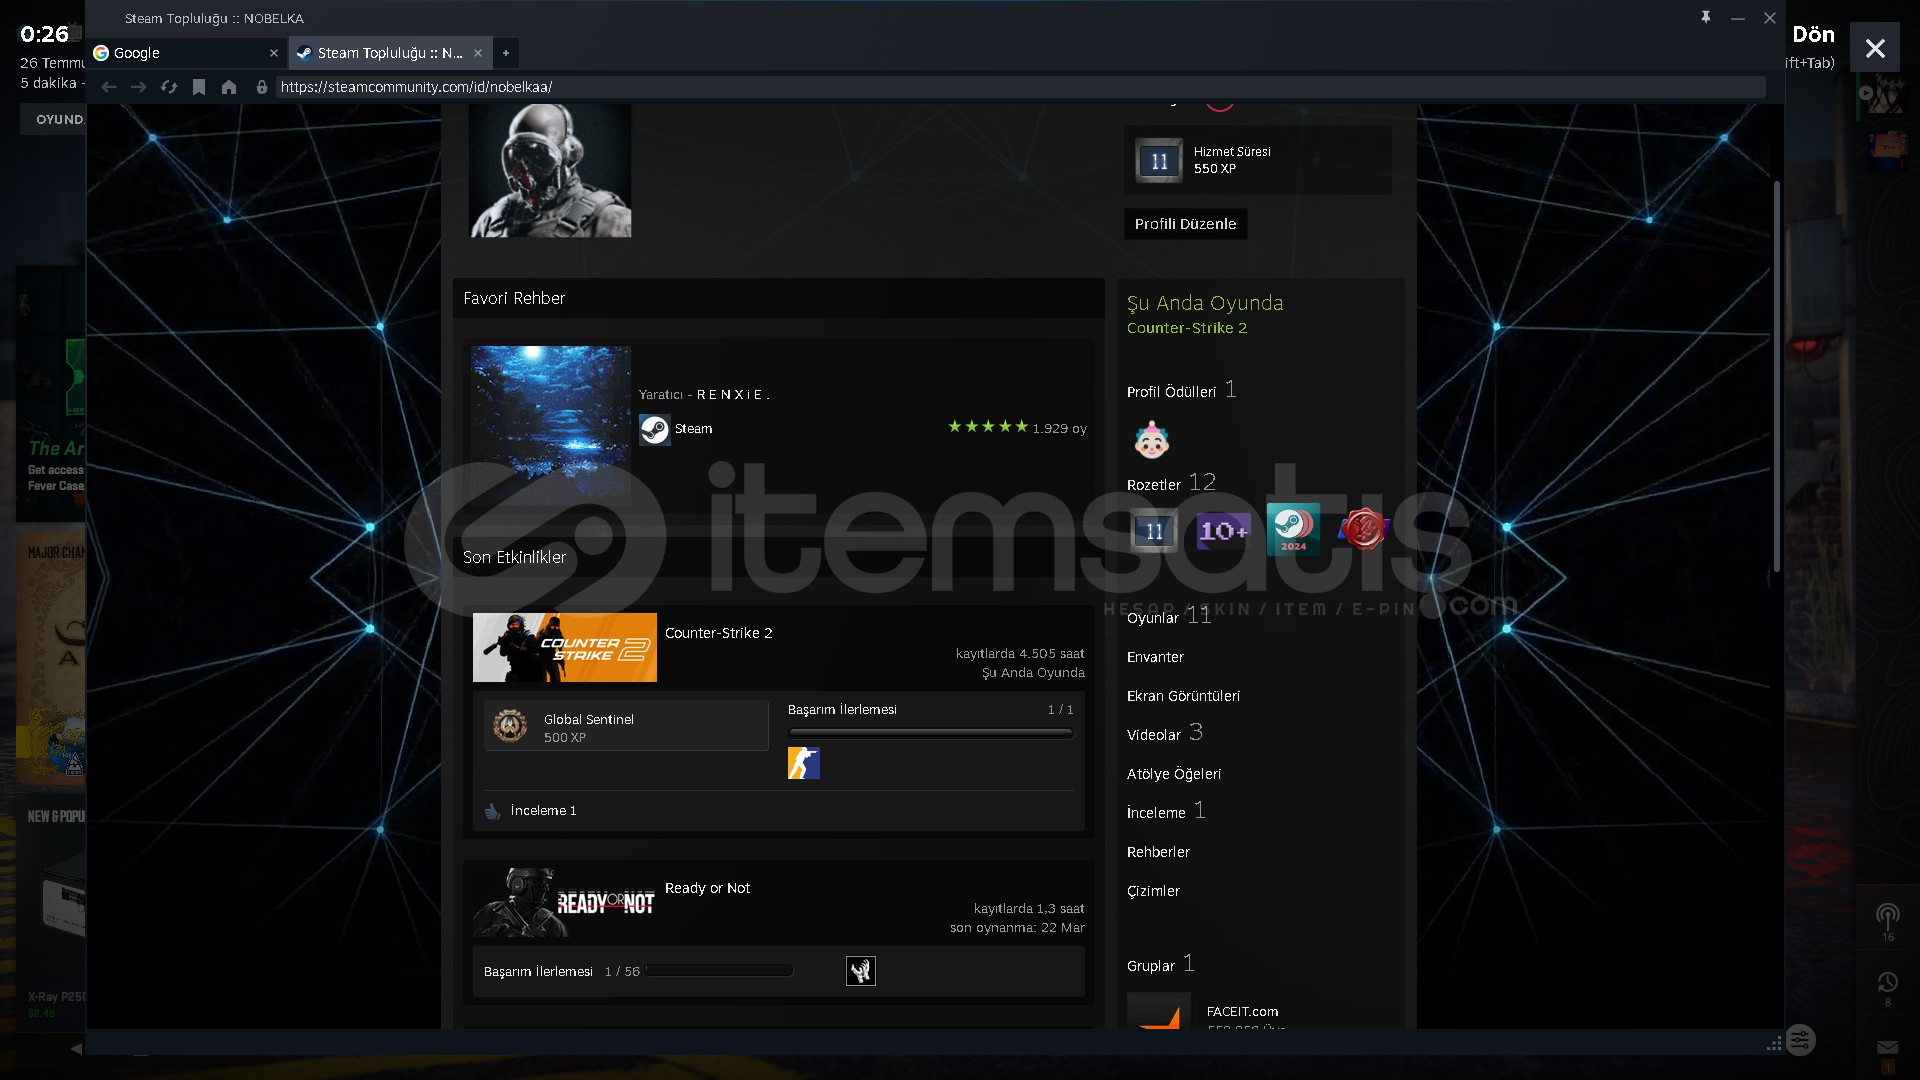Go forward with the browser forward arrow
Image resolution: width=1920 pixels, height=1080 pixels.
coord(139,87)
